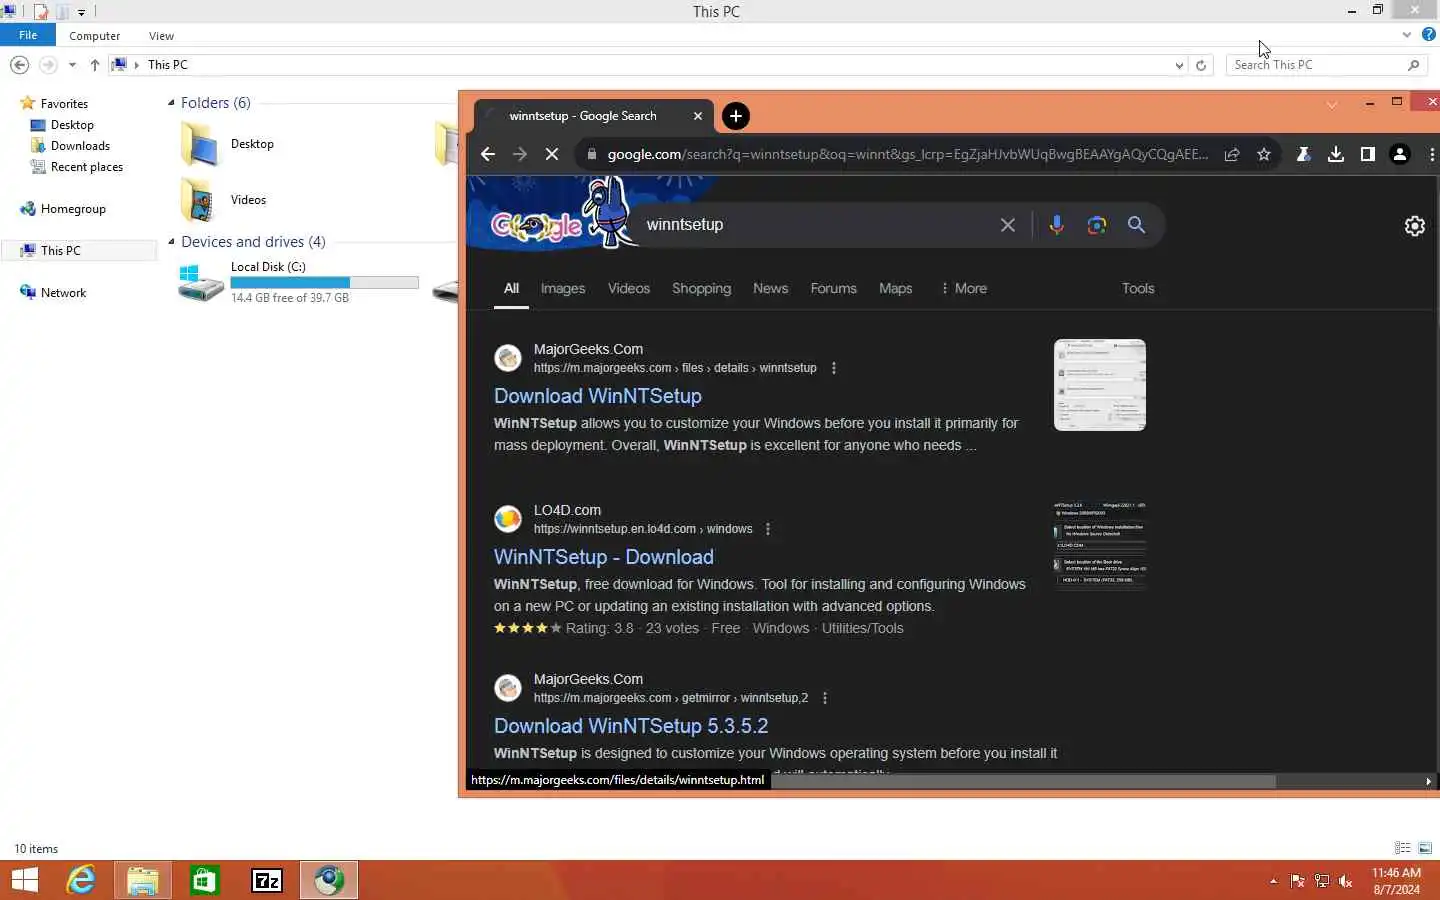Open a new browser tab with the plus button

click(x=735, y=116)
